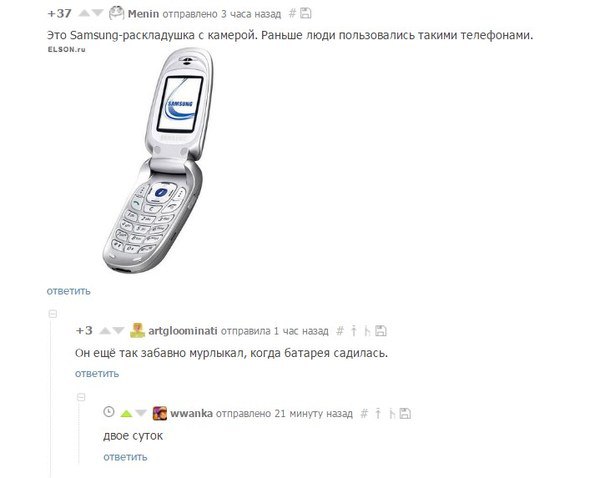Collapse the reply thread under Menin's comment

(53, 314)
